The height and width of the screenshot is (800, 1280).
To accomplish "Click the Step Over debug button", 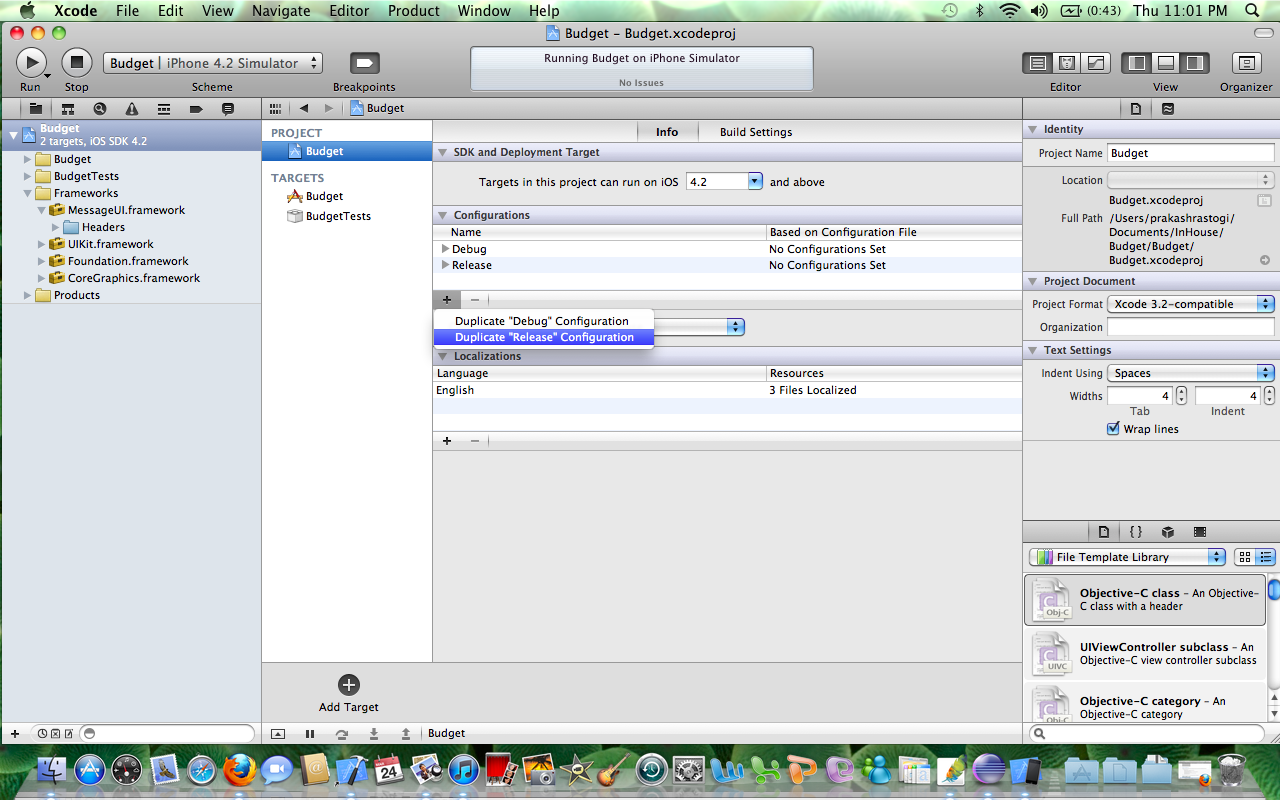I will click(x=342, y=734).
